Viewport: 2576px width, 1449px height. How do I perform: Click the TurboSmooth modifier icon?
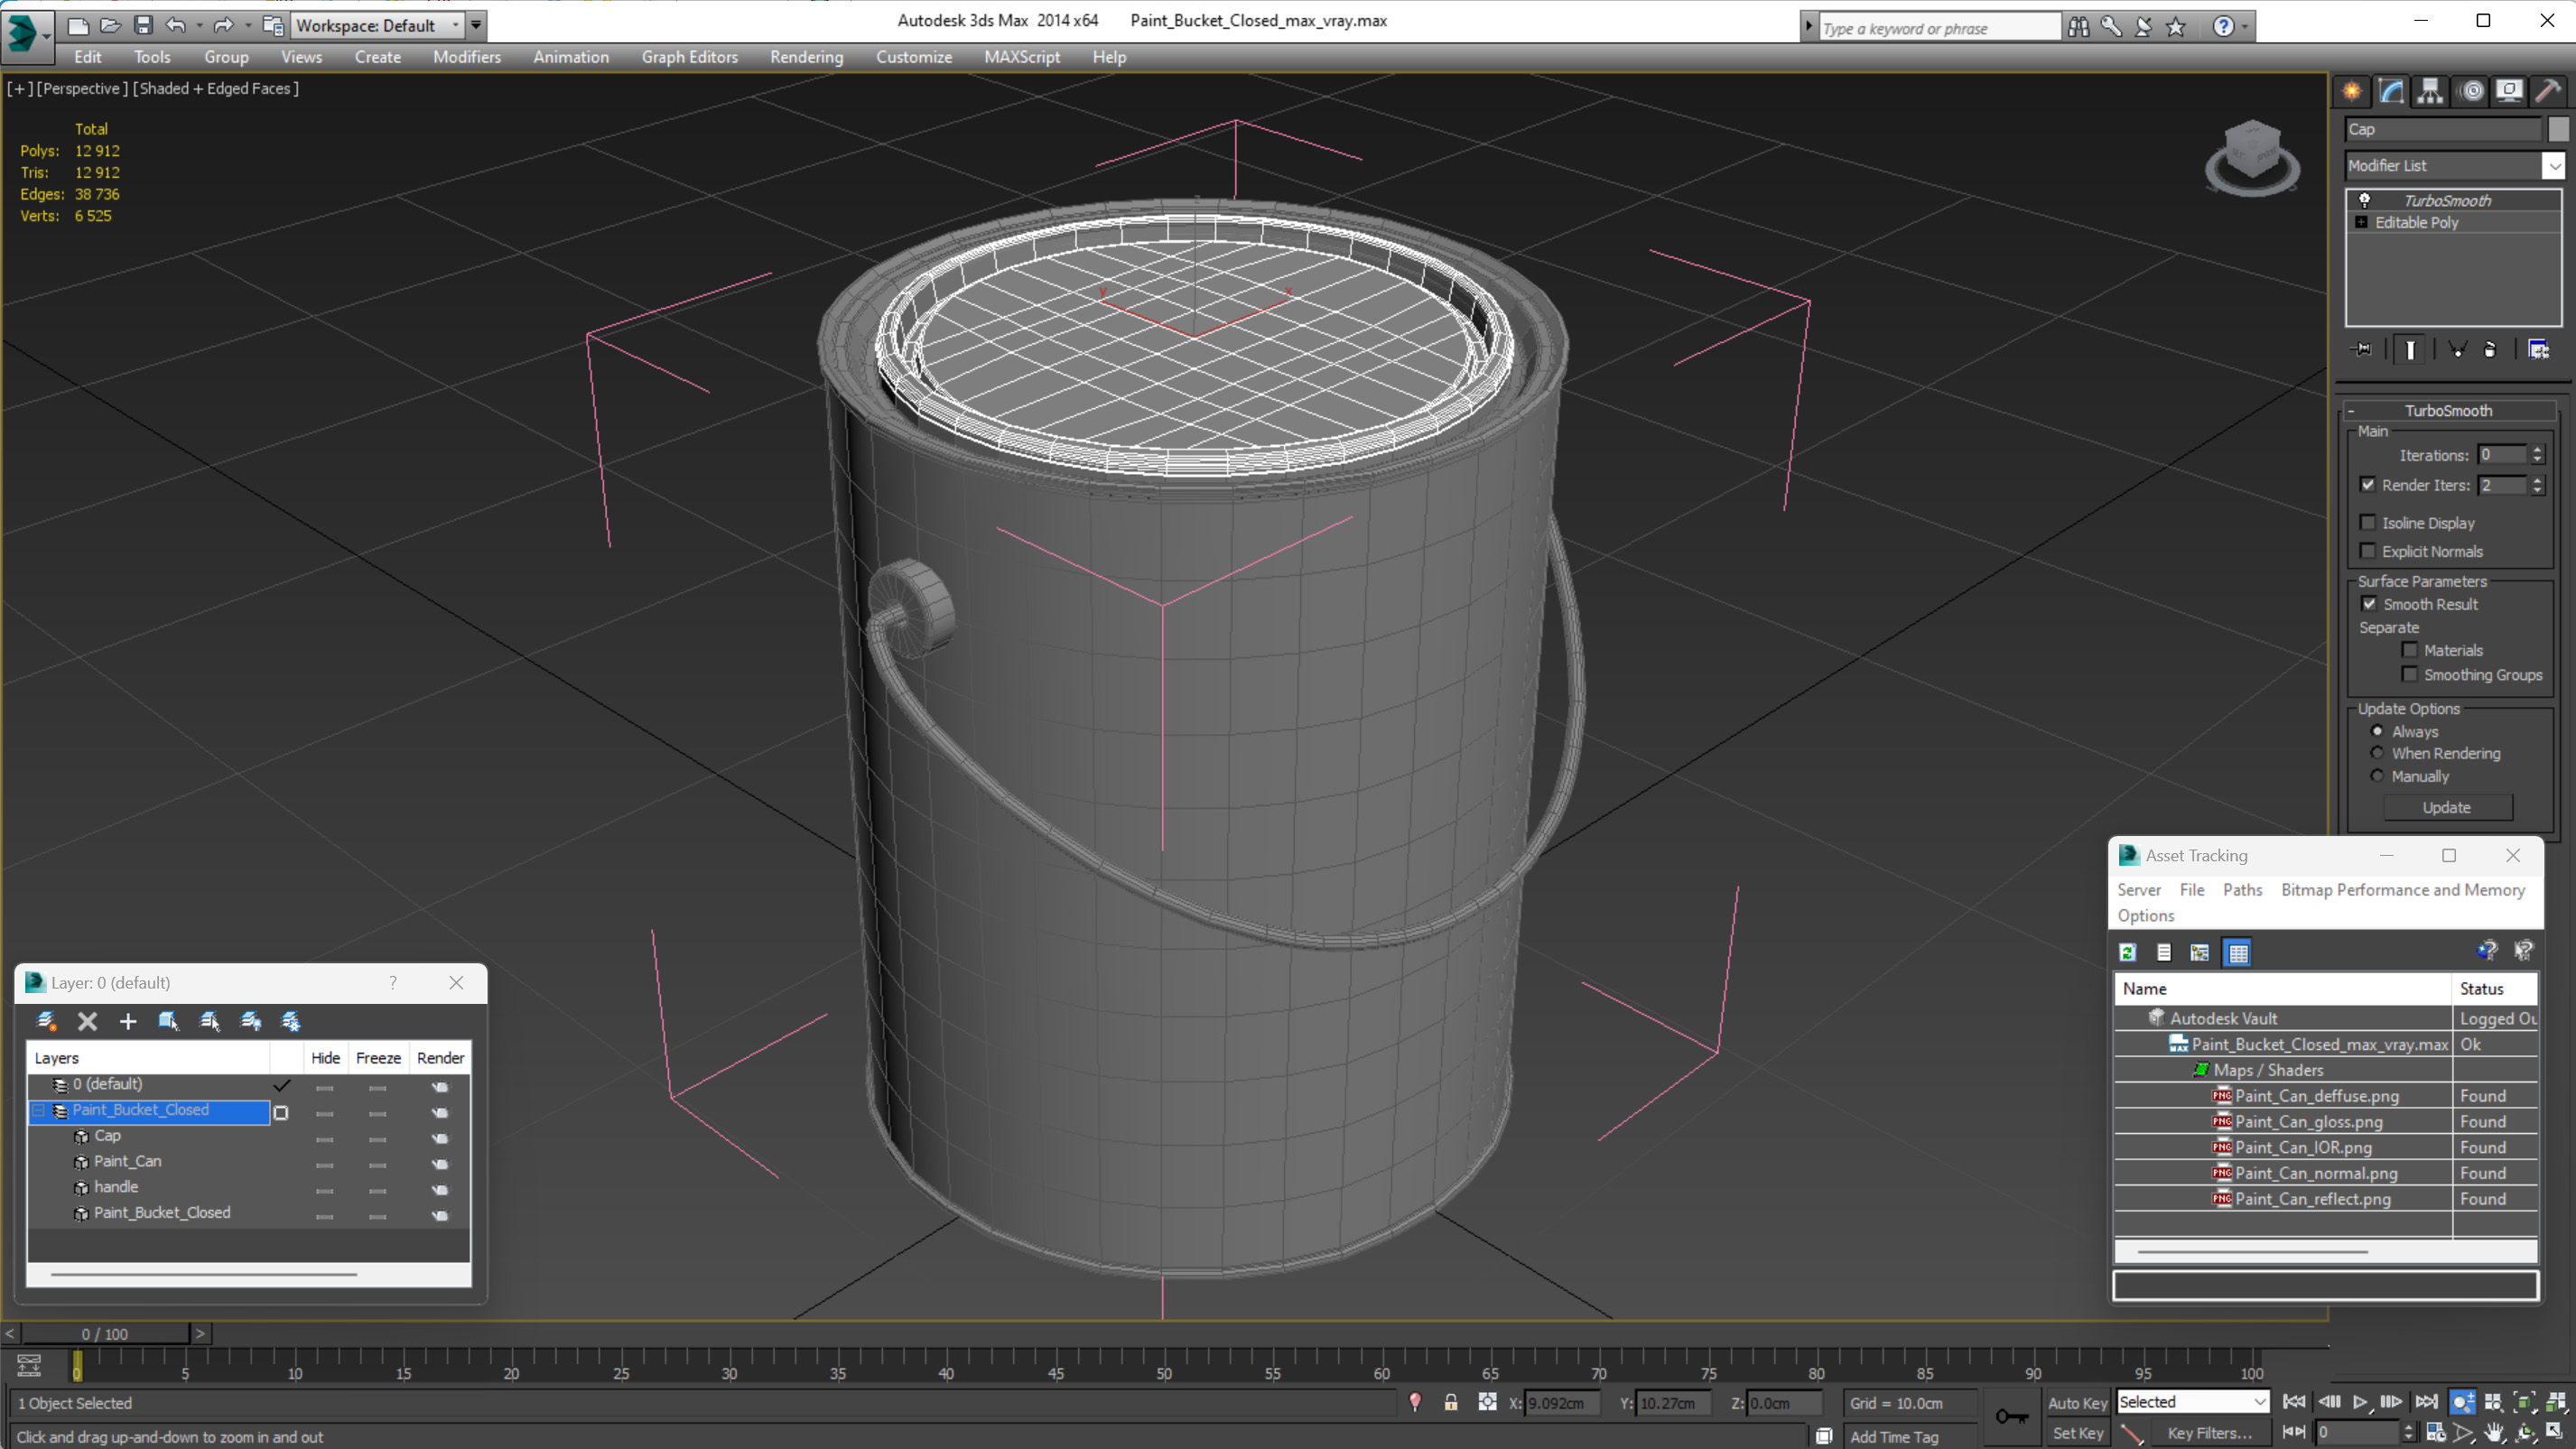click(2366, 198)
